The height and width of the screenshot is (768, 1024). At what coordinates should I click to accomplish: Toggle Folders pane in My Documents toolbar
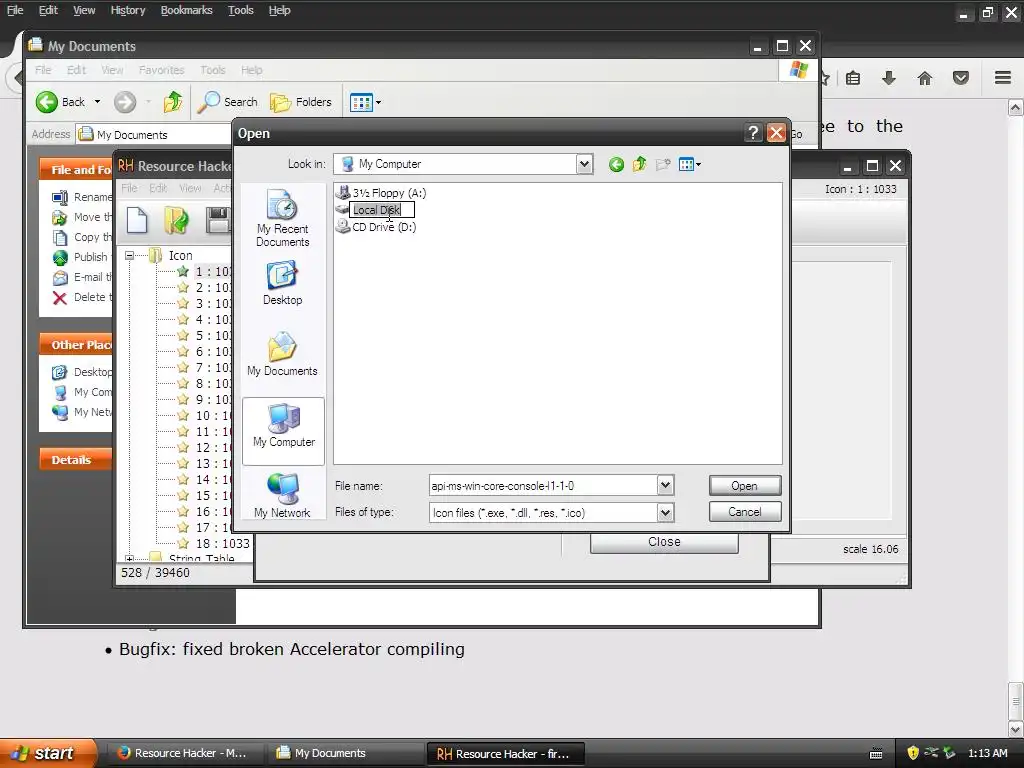pyautogui.click(x=301, y=102)
